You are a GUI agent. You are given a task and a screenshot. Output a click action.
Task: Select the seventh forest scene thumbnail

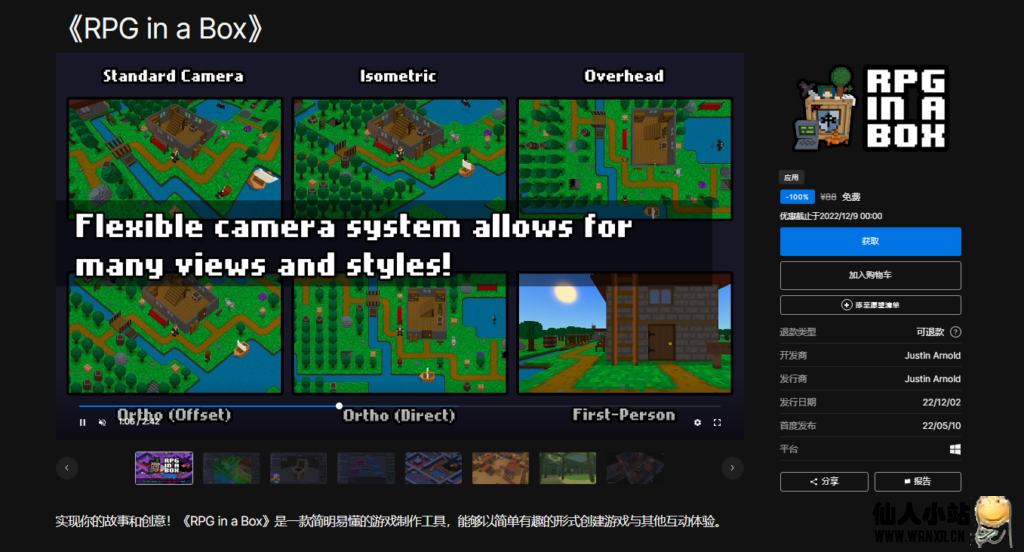click(568, 468)
